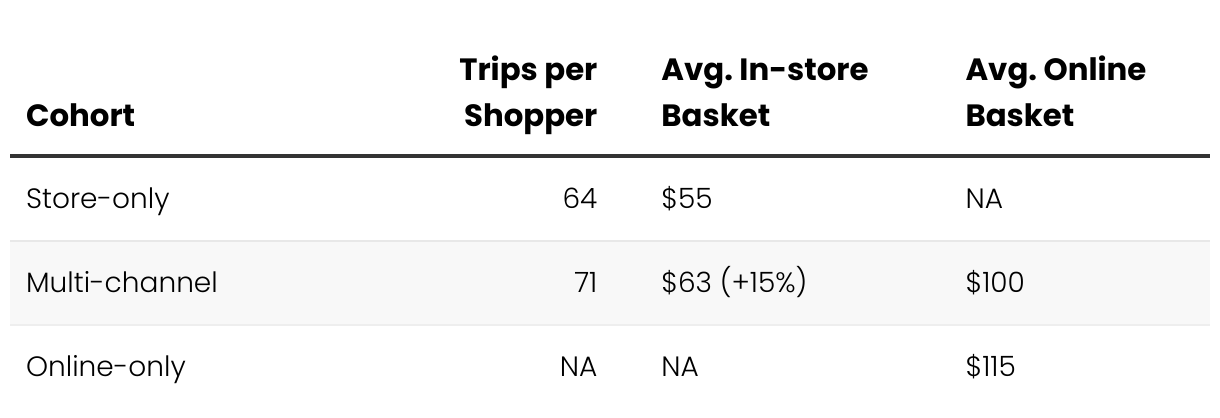Screen dimensions: 1220x418
Task: Click the +15% text in Multi-channel row
Action: pyautogui.click(x=763, y=282)
